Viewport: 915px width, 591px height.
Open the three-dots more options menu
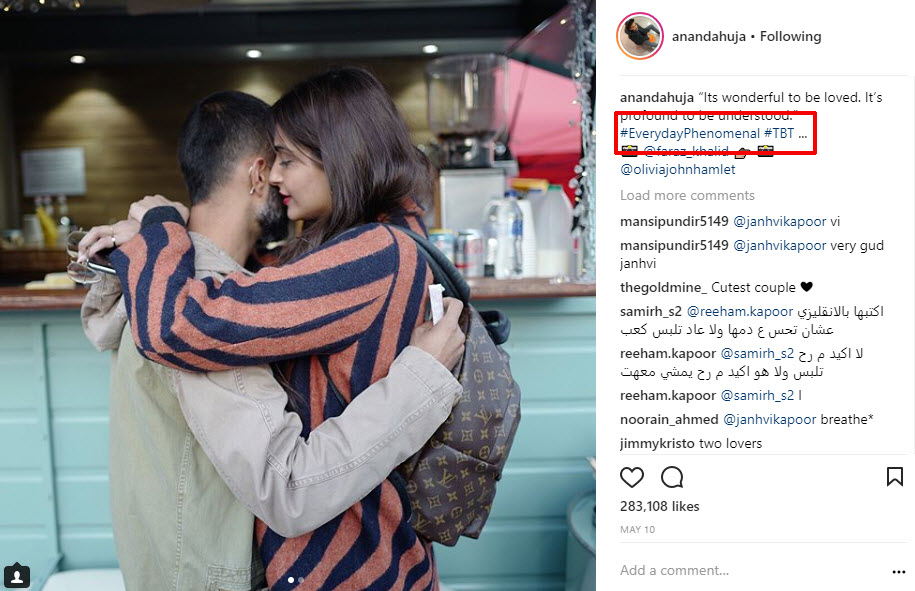tap(899, 572)
